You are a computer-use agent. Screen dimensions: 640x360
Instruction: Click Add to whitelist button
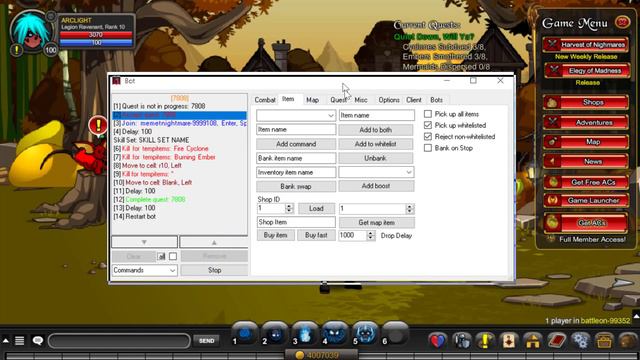376,144
